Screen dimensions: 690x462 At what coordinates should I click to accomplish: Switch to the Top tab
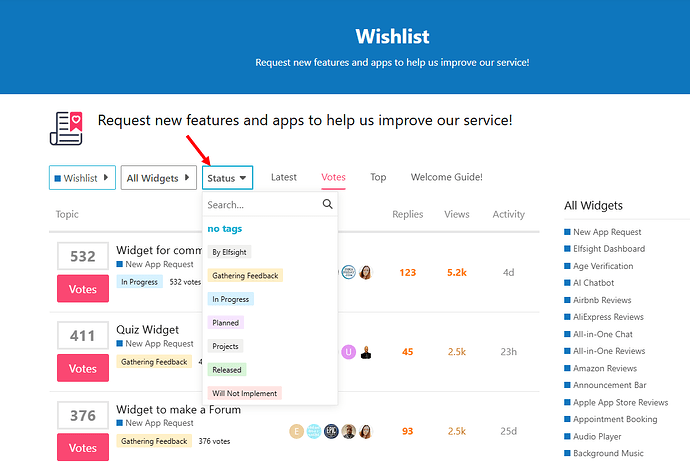pos(378,177)
